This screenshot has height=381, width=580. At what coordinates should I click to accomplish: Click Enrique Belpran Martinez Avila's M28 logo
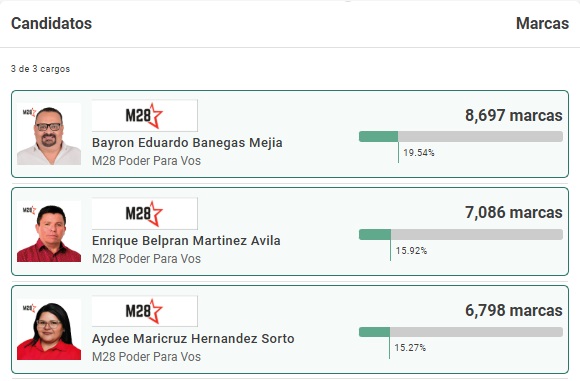tap(145, 213)
